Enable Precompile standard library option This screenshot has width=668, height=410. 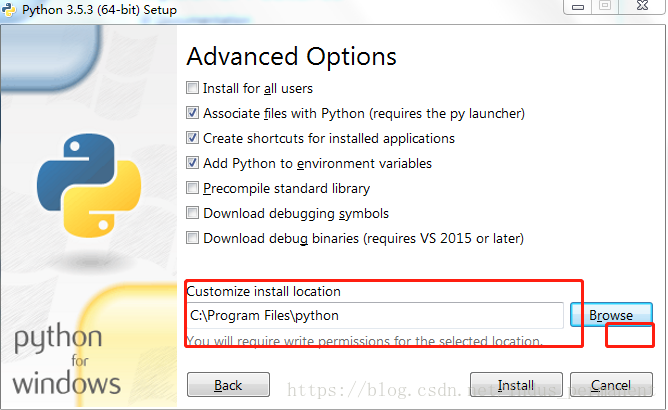pos(192,188)
